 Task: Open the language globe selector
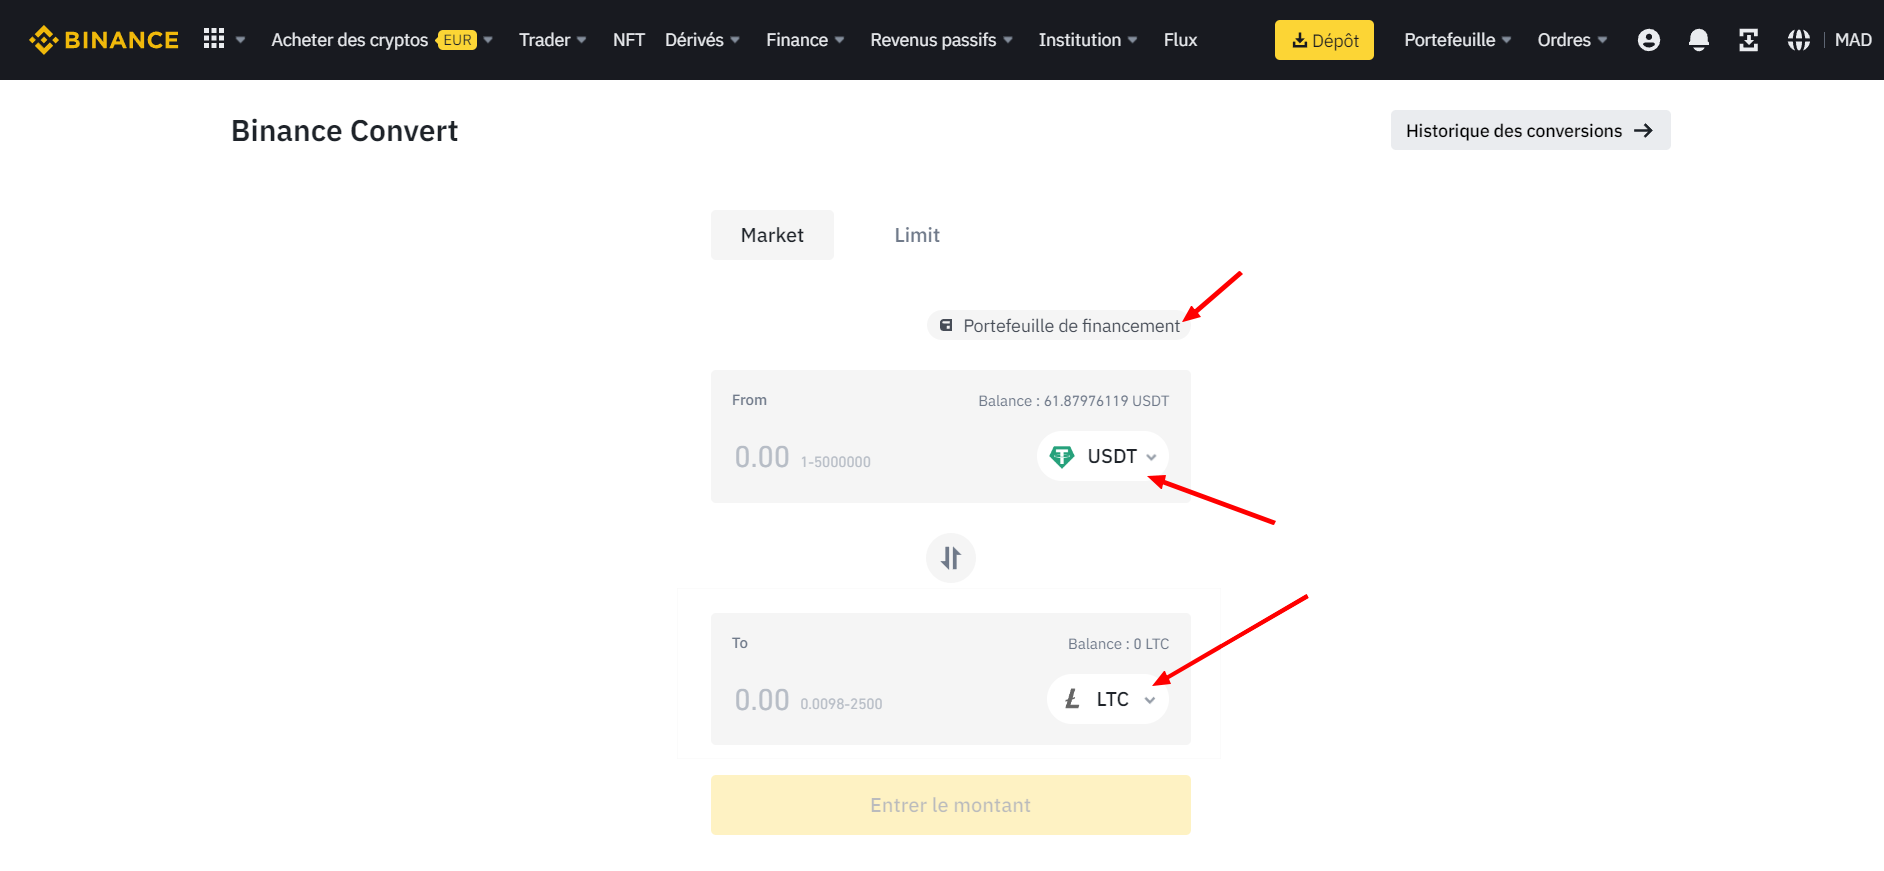pyautogui.click(x=1798, y=40)
